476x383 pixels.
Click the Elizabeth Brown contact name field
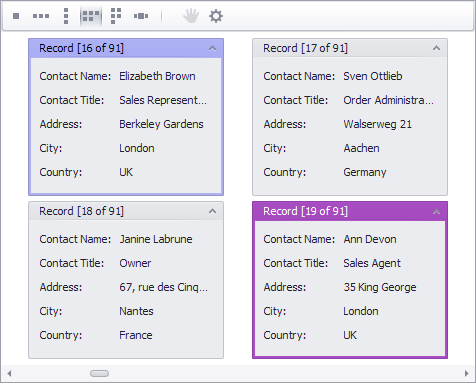[157, 76]
